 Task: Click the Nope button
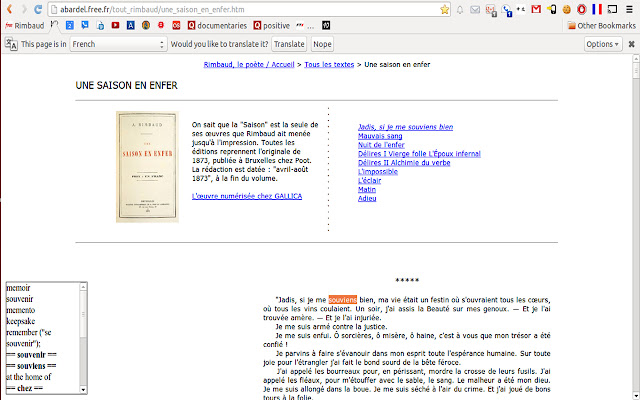[x=322, y=44]
